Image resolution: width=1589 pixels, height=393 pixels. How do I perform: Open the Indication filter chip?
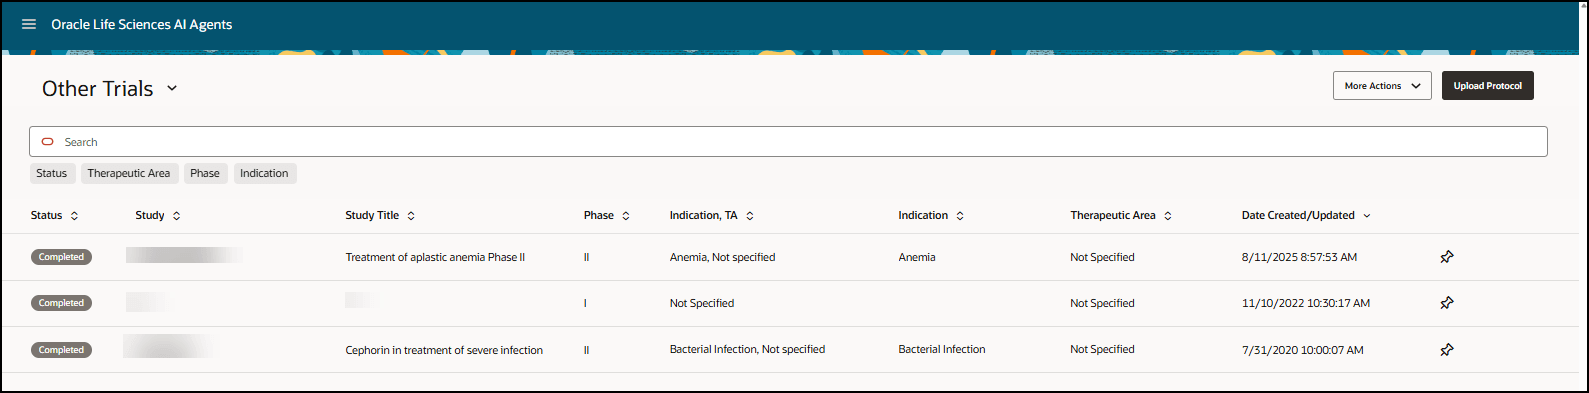[264, 173]
